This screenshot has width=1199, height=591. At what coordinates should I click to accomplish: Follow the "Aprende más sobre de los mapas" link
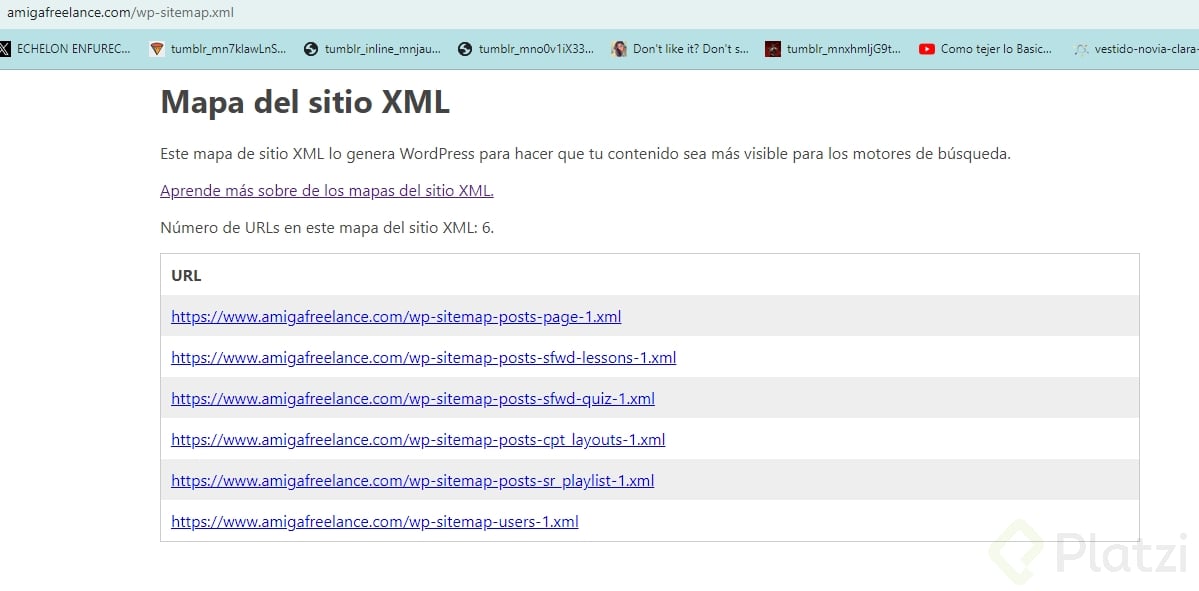[327, 191]
